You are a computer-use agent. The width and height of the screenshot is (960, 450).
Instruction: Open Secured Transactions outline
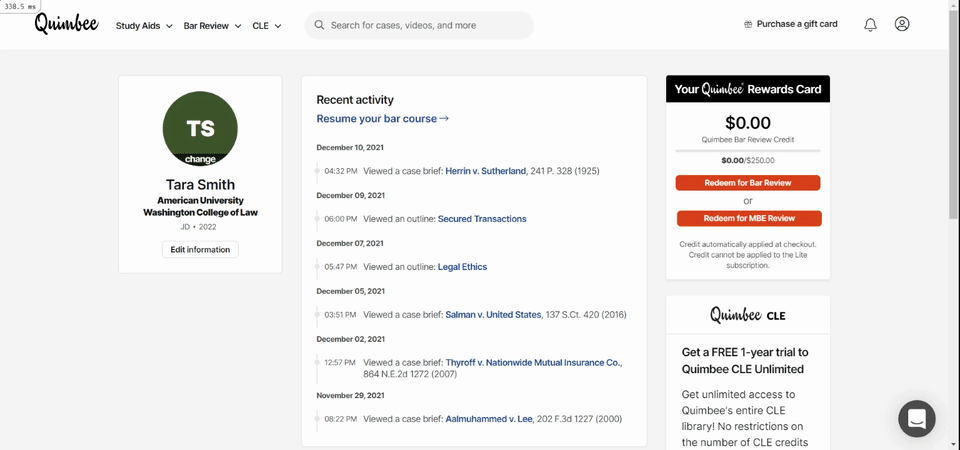(482, 219)
